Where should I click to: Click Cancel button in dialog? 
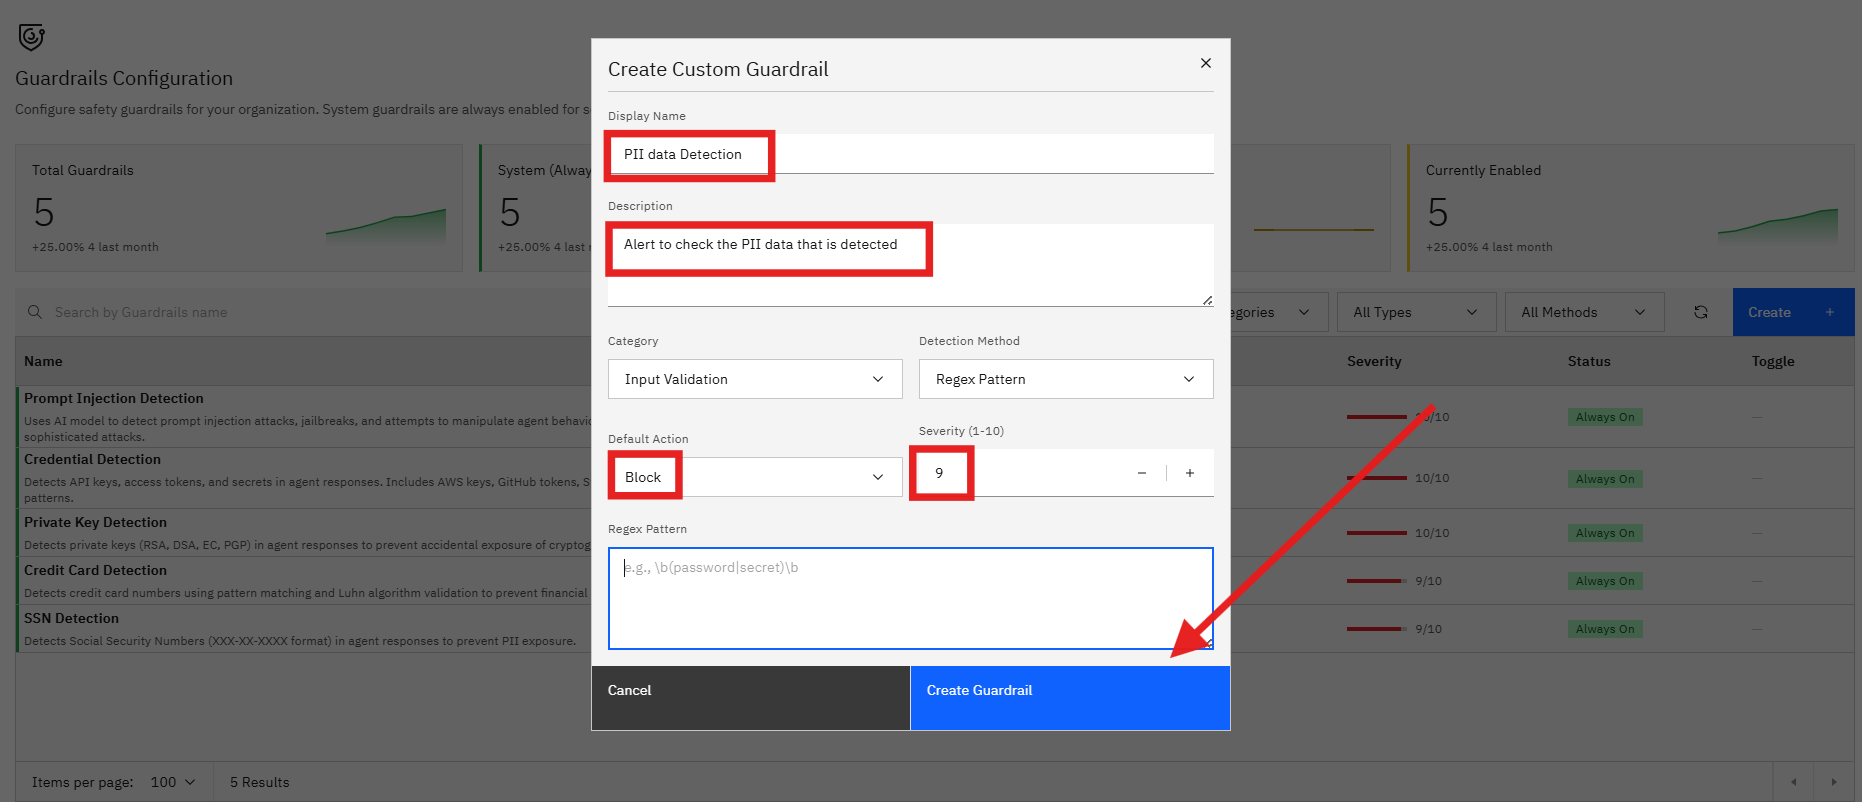(x=751, y=698)
